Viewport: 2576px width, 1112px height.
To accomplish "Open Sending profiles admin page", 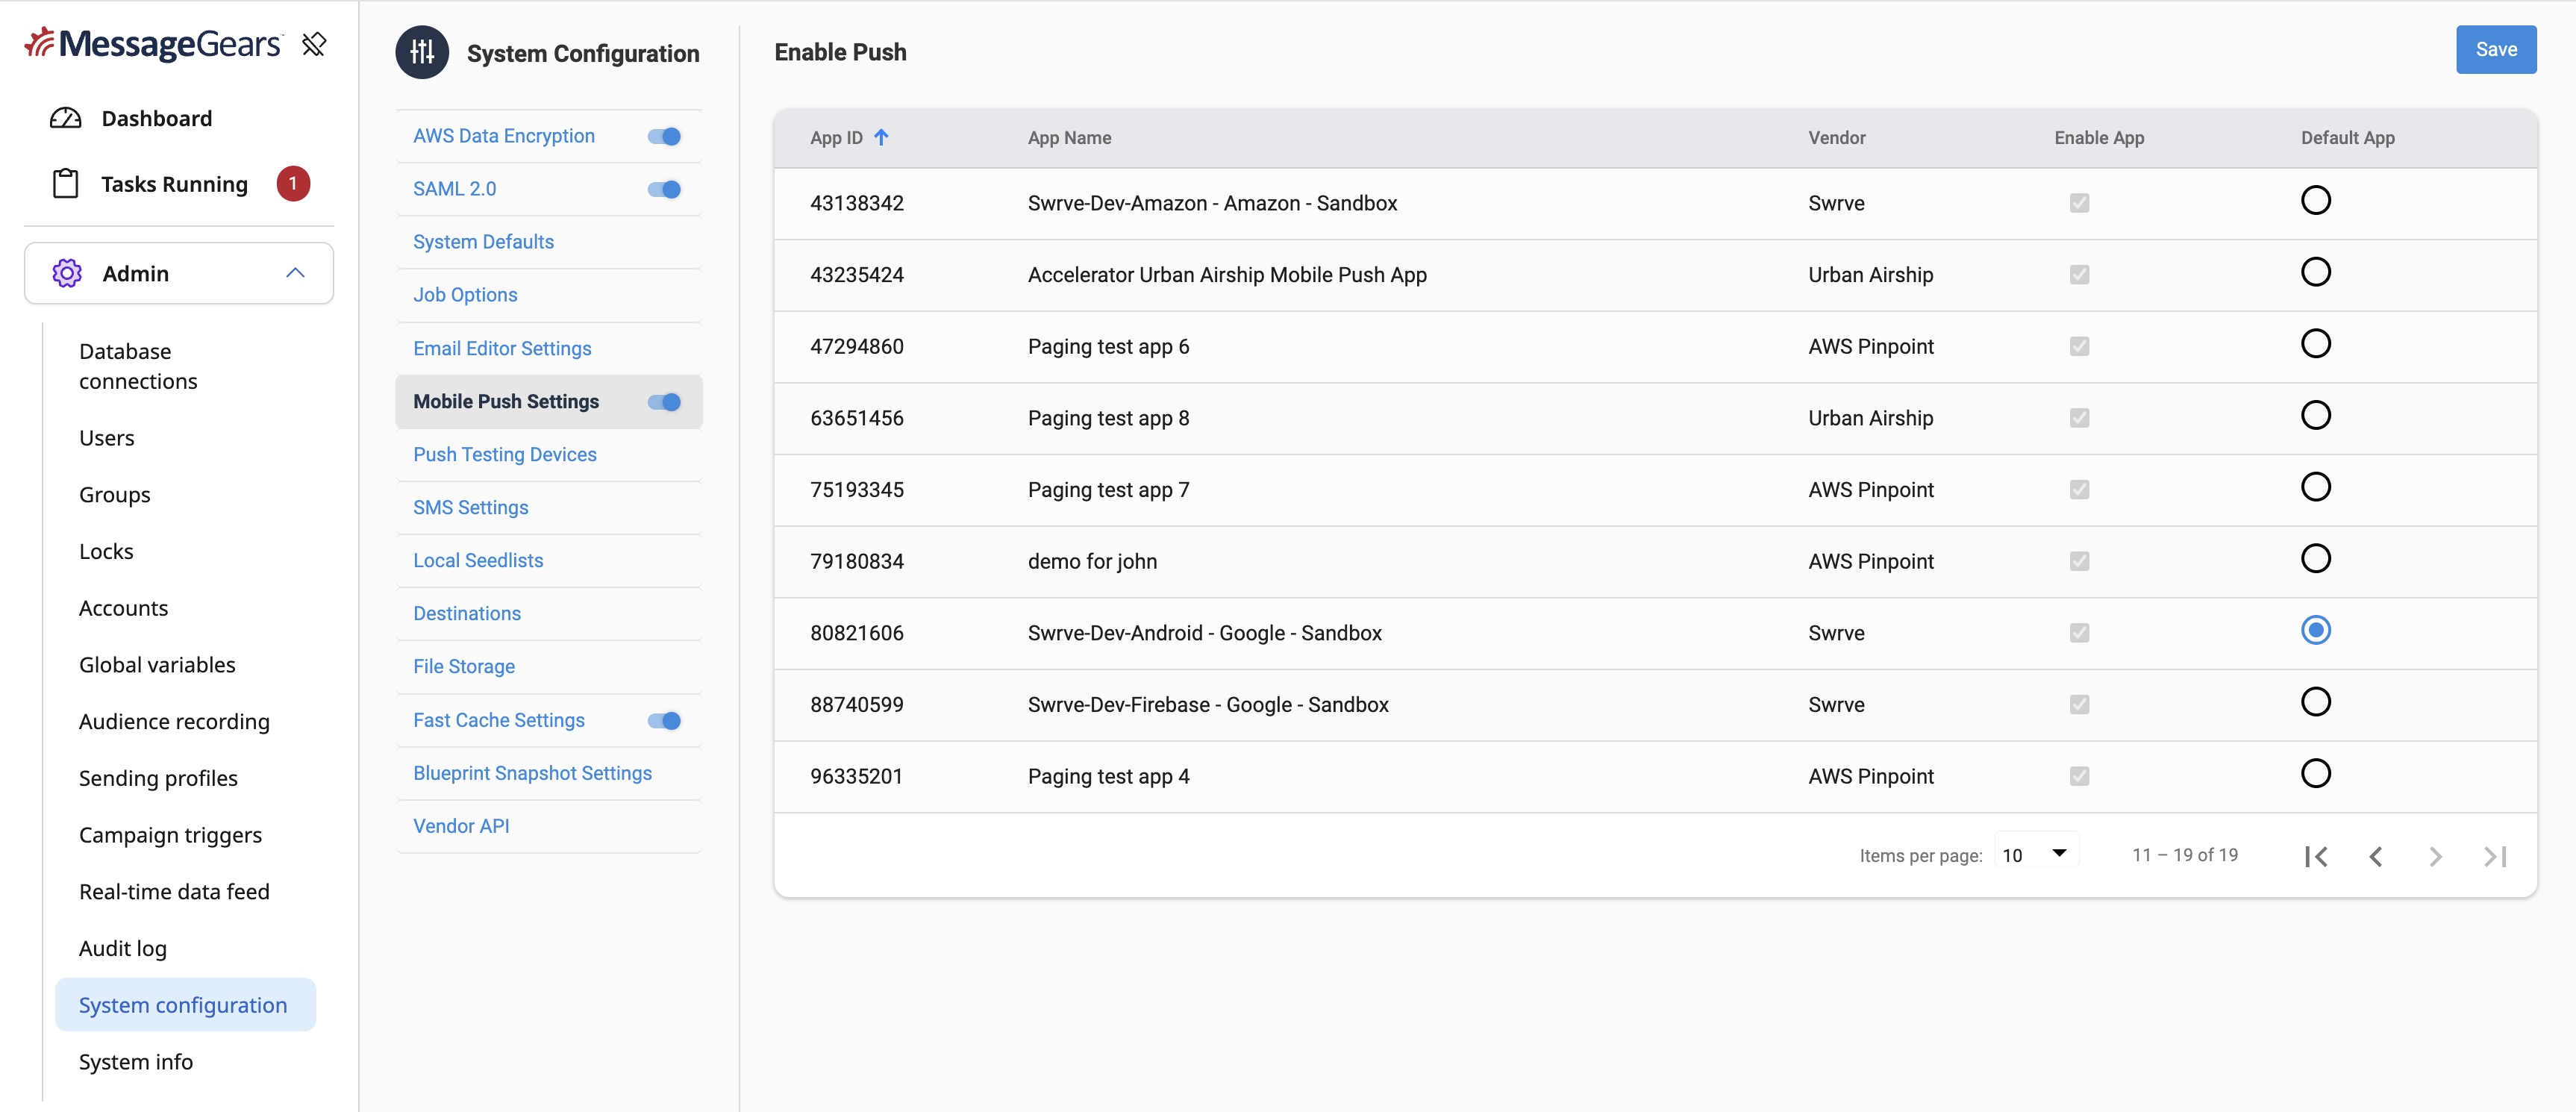I will coord(158,778).
